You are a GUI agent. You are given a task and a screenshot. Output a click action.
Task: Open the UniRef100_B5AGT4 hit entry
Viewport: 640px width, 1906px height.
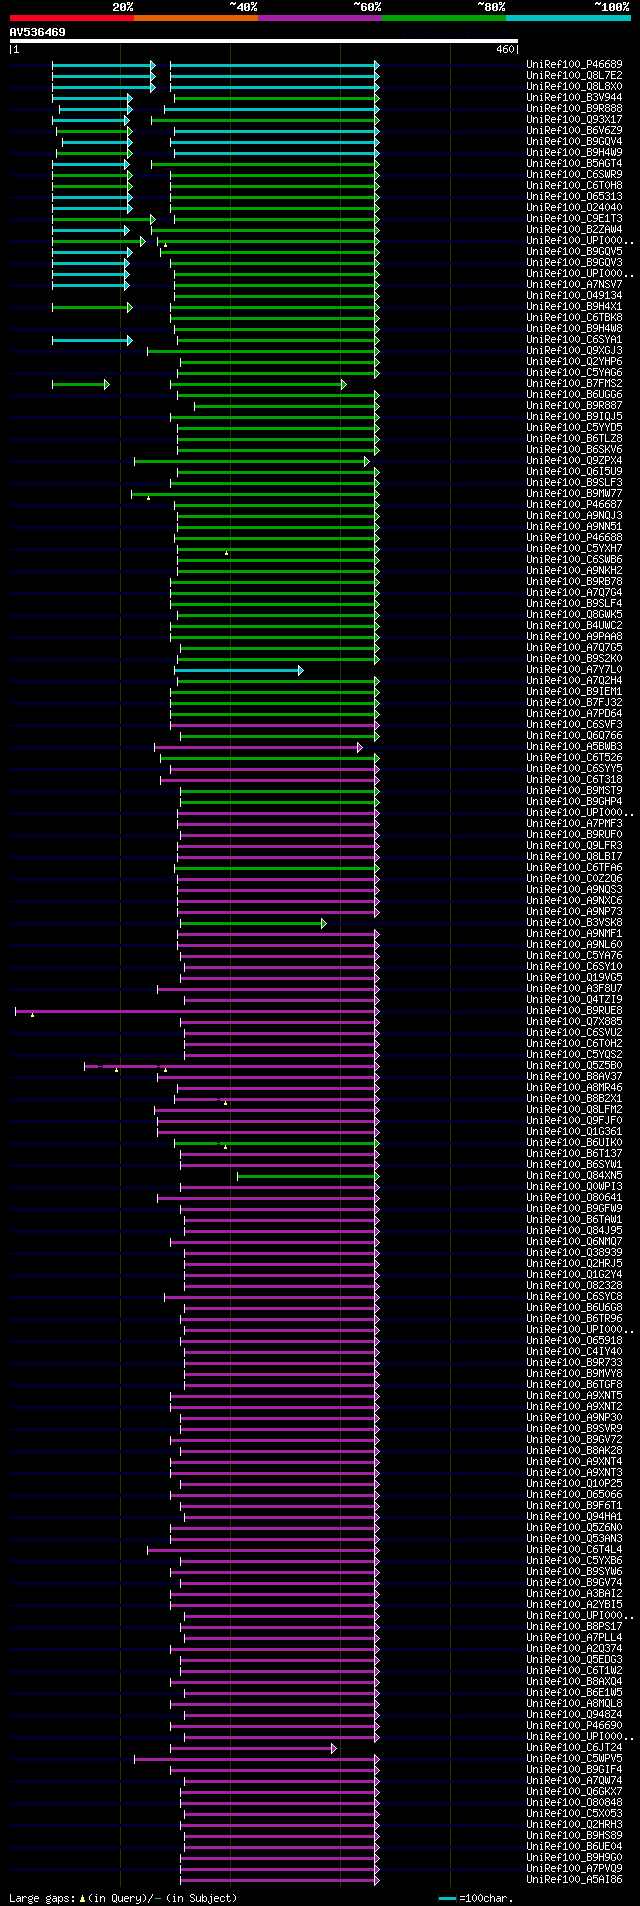[574, 164]
